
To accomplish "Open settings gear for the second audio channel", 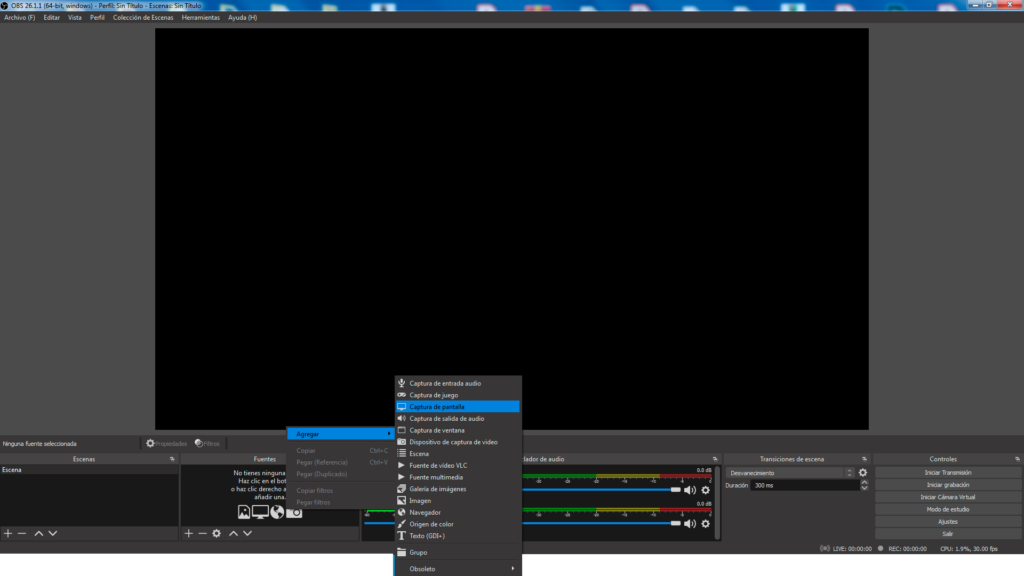I will [705, 524].
